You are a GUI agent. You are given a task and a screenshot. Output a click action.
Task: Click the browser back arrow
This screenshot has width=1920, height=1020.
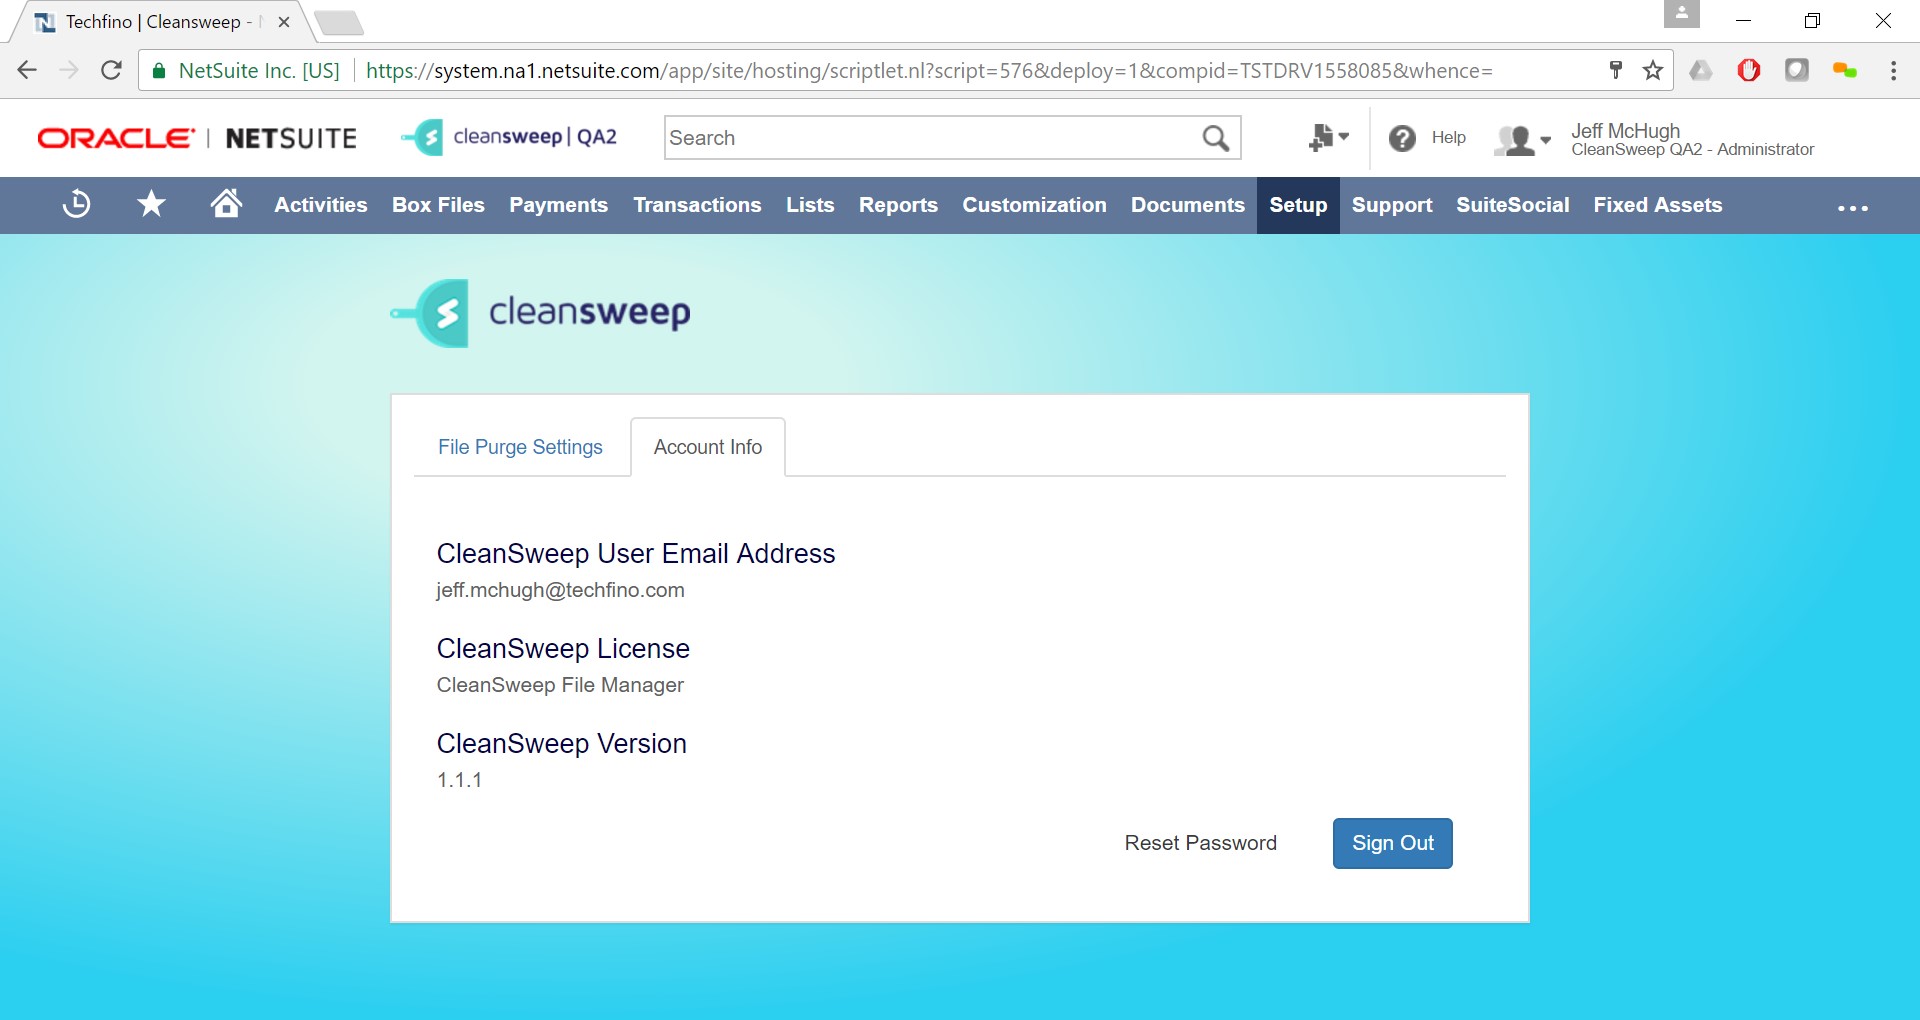27,70
